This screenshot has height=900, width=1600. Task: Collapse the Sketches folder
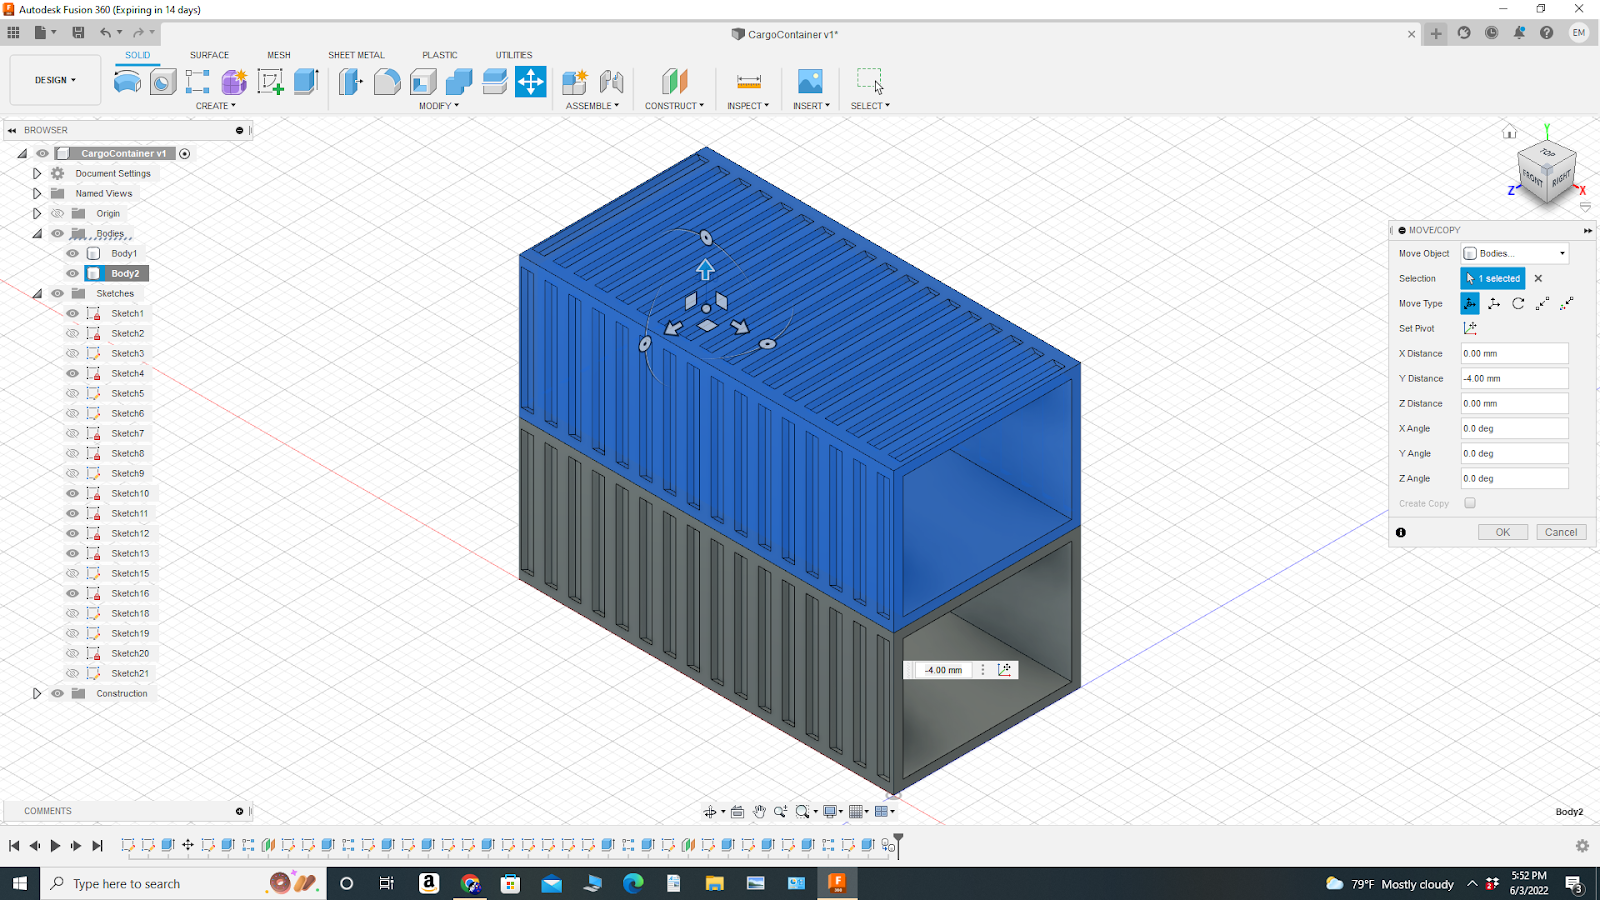pos(37,294)
